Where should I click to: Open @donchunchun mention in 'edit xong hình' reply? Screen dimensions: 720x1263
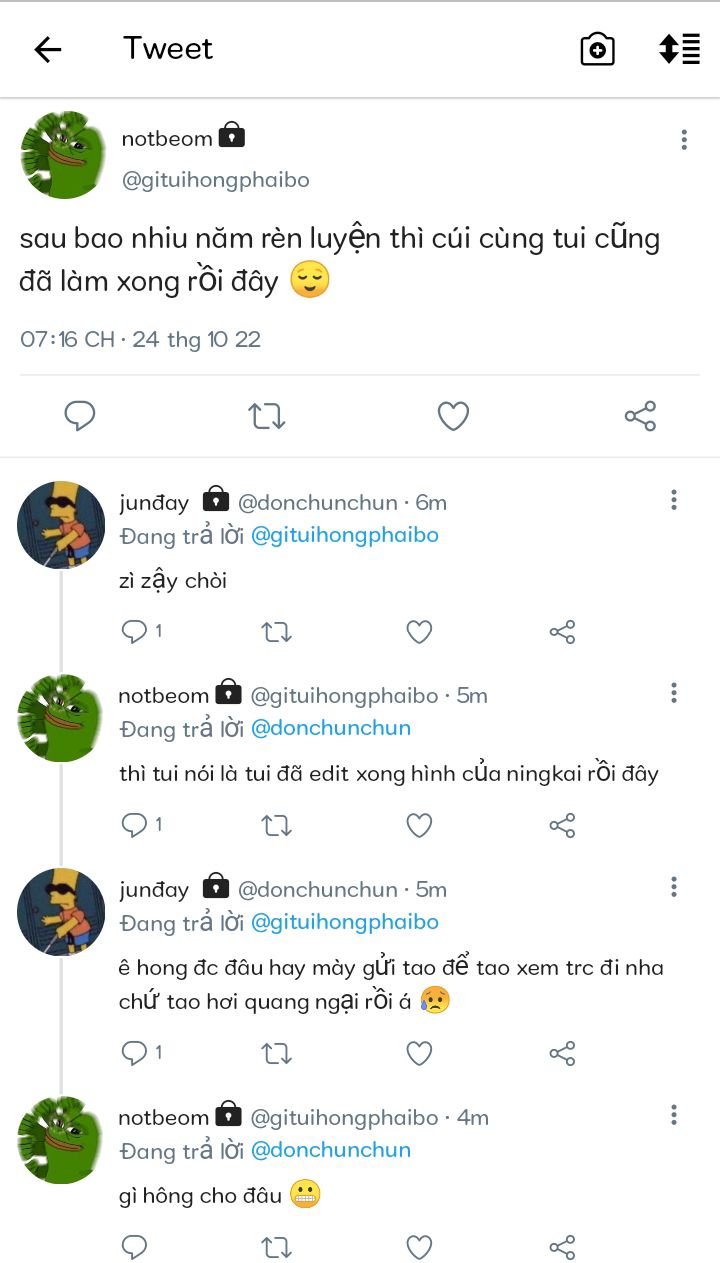click(x=331, y=728)
